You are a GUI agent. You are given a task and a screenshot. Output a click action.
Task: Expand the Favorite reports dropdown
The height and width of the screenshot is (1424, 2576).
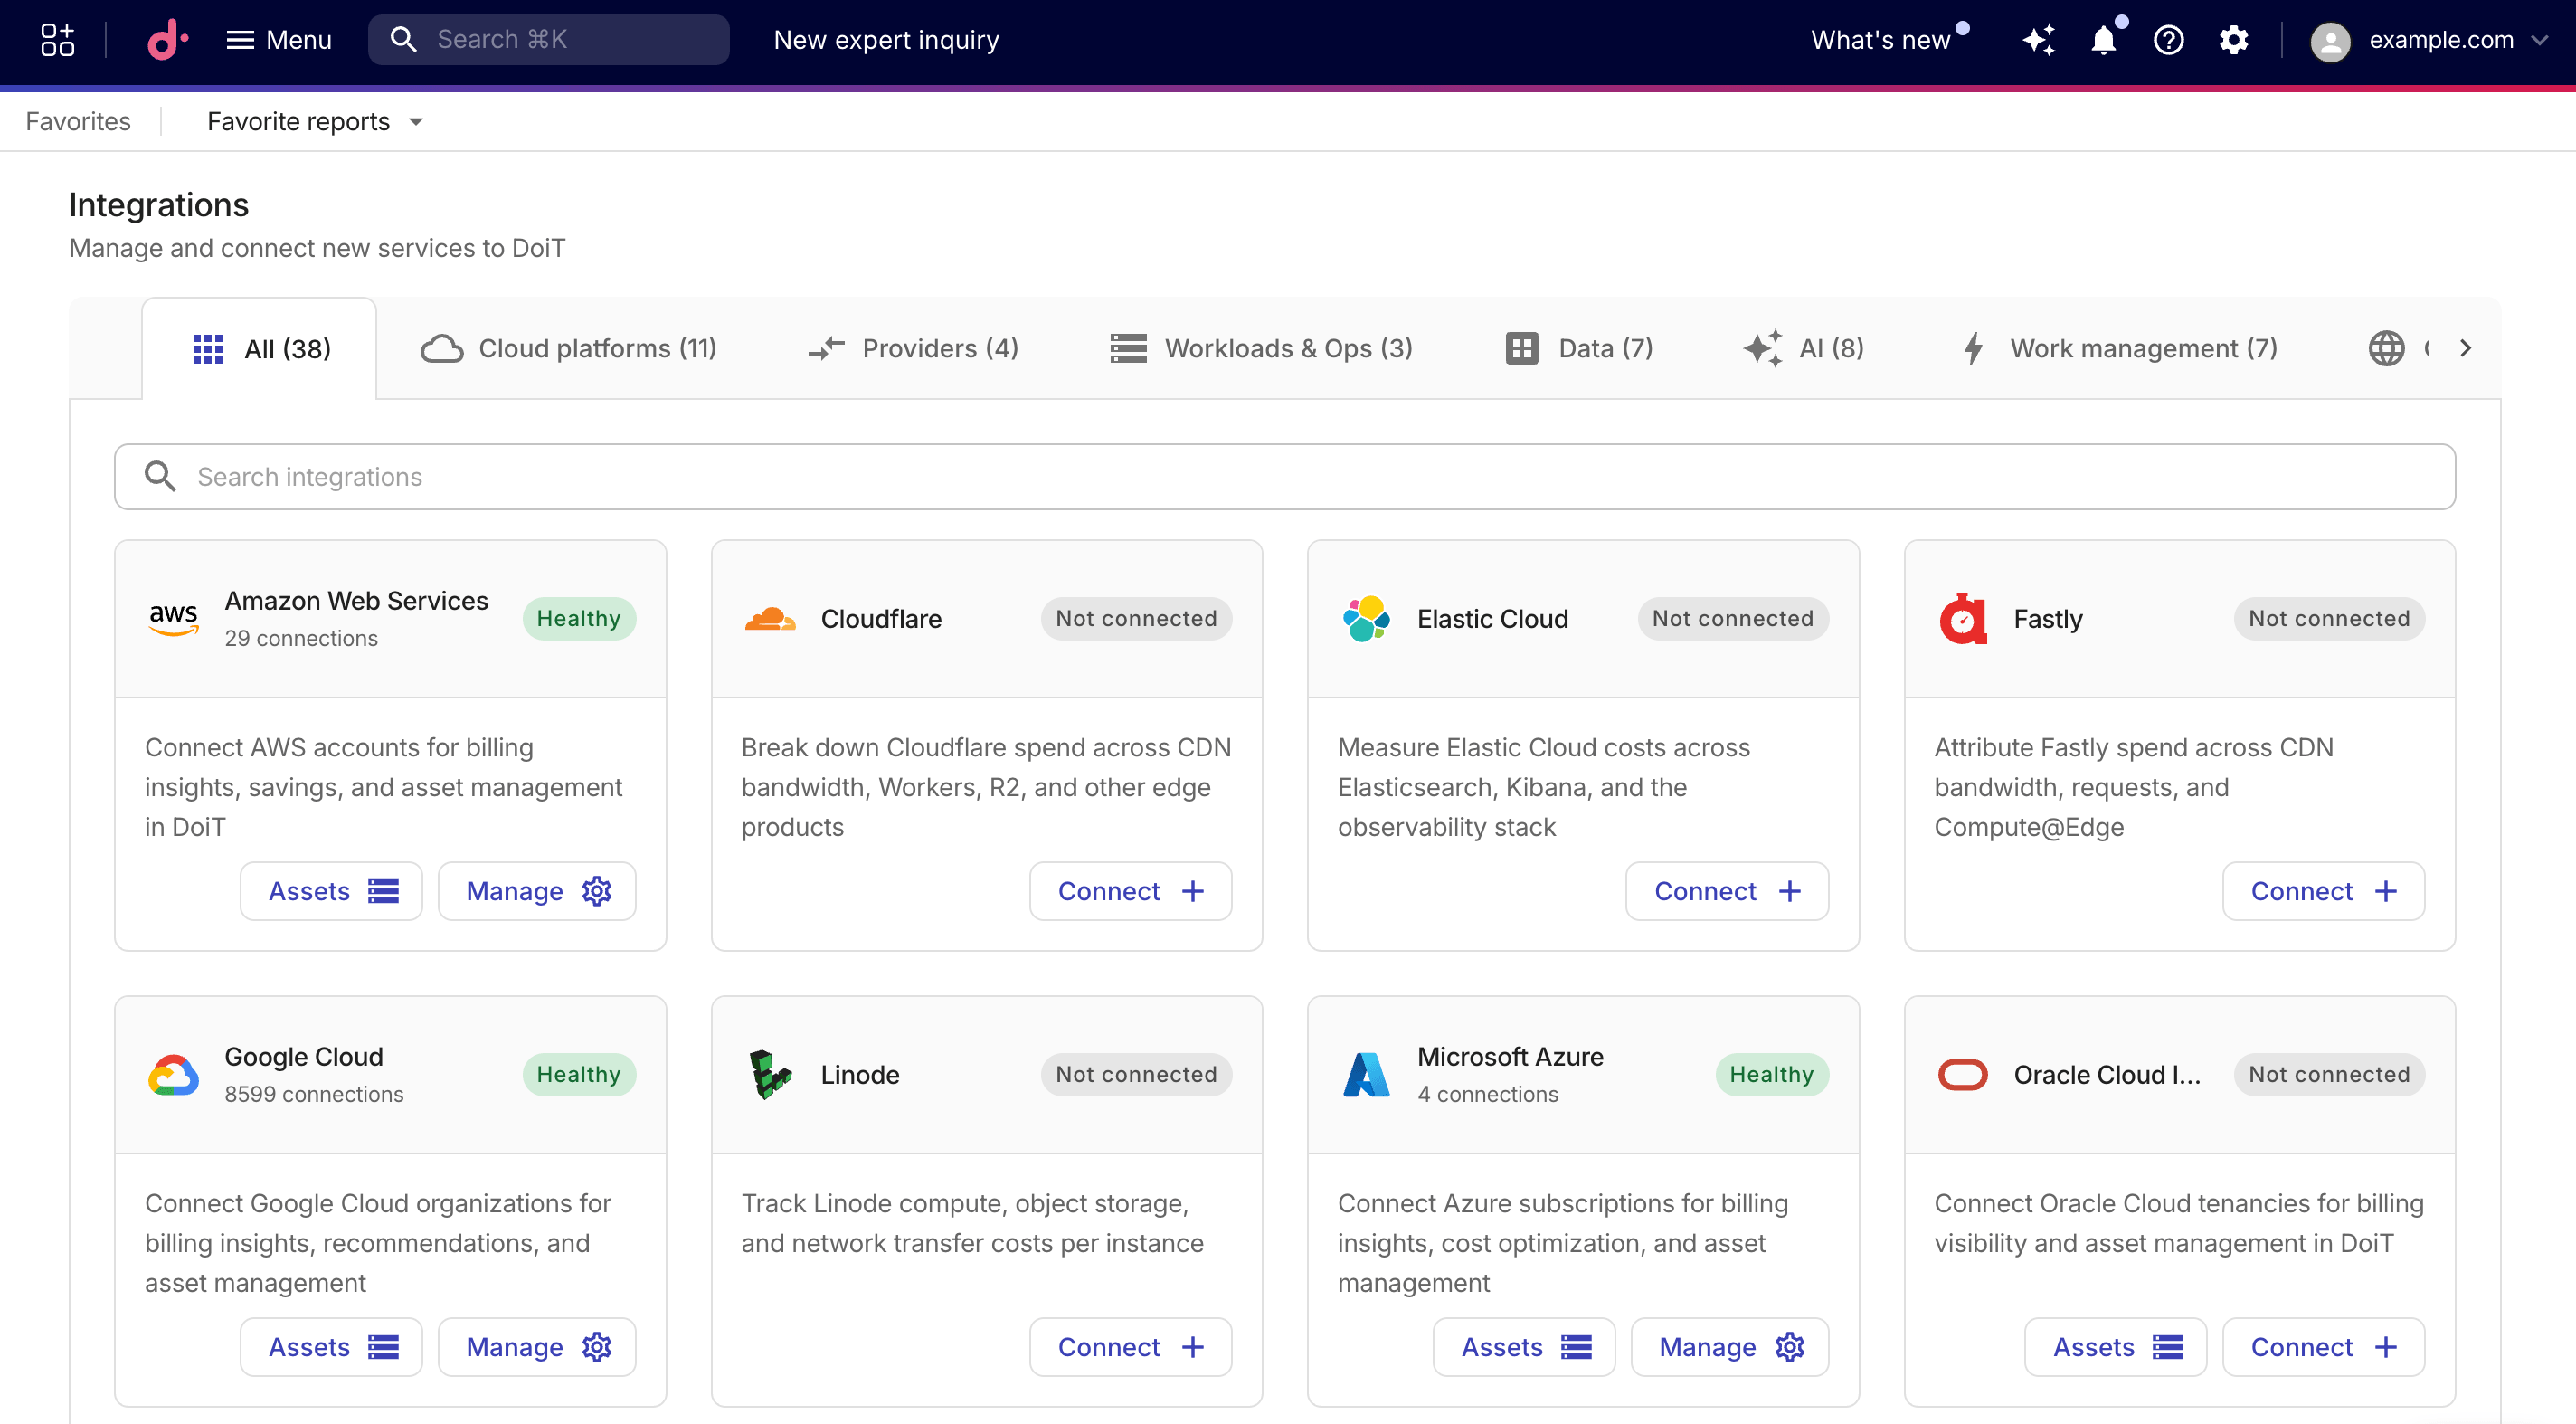[315, 121]
